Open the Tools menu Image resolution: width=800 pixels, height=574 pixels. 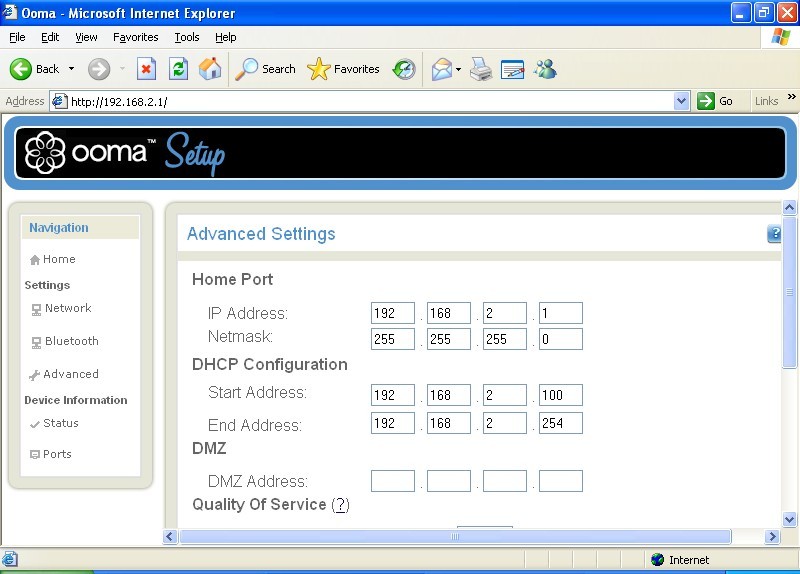pos(187,37)
